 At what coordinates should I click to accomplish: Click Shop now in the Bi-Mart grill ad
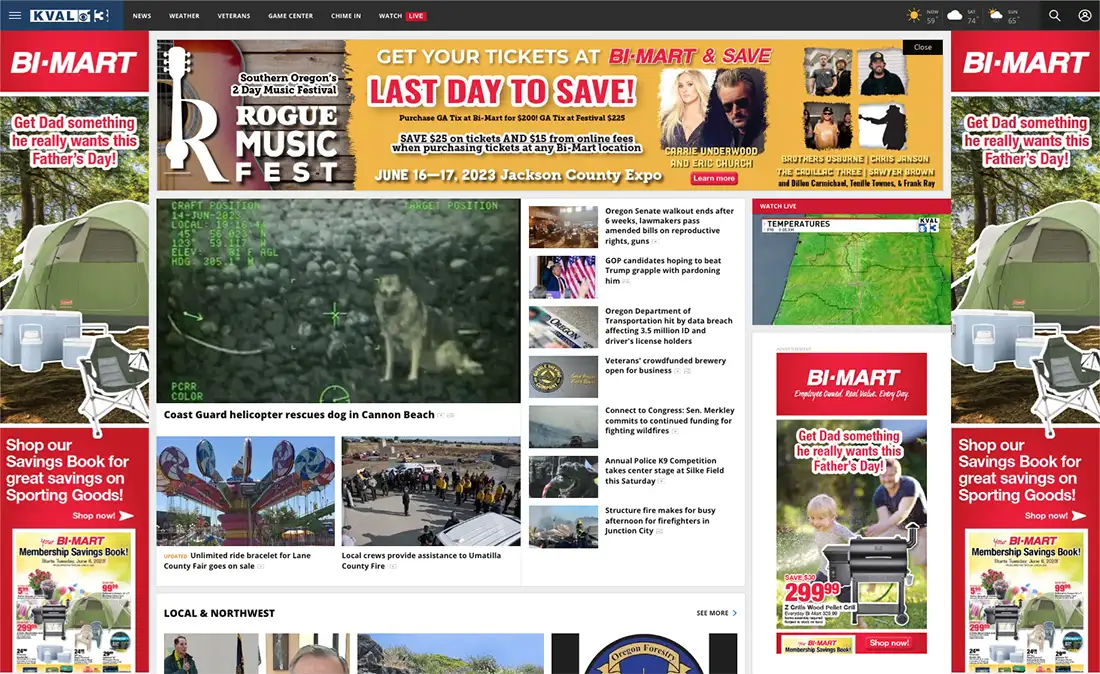pyautogui.click(x=890, y=642)
